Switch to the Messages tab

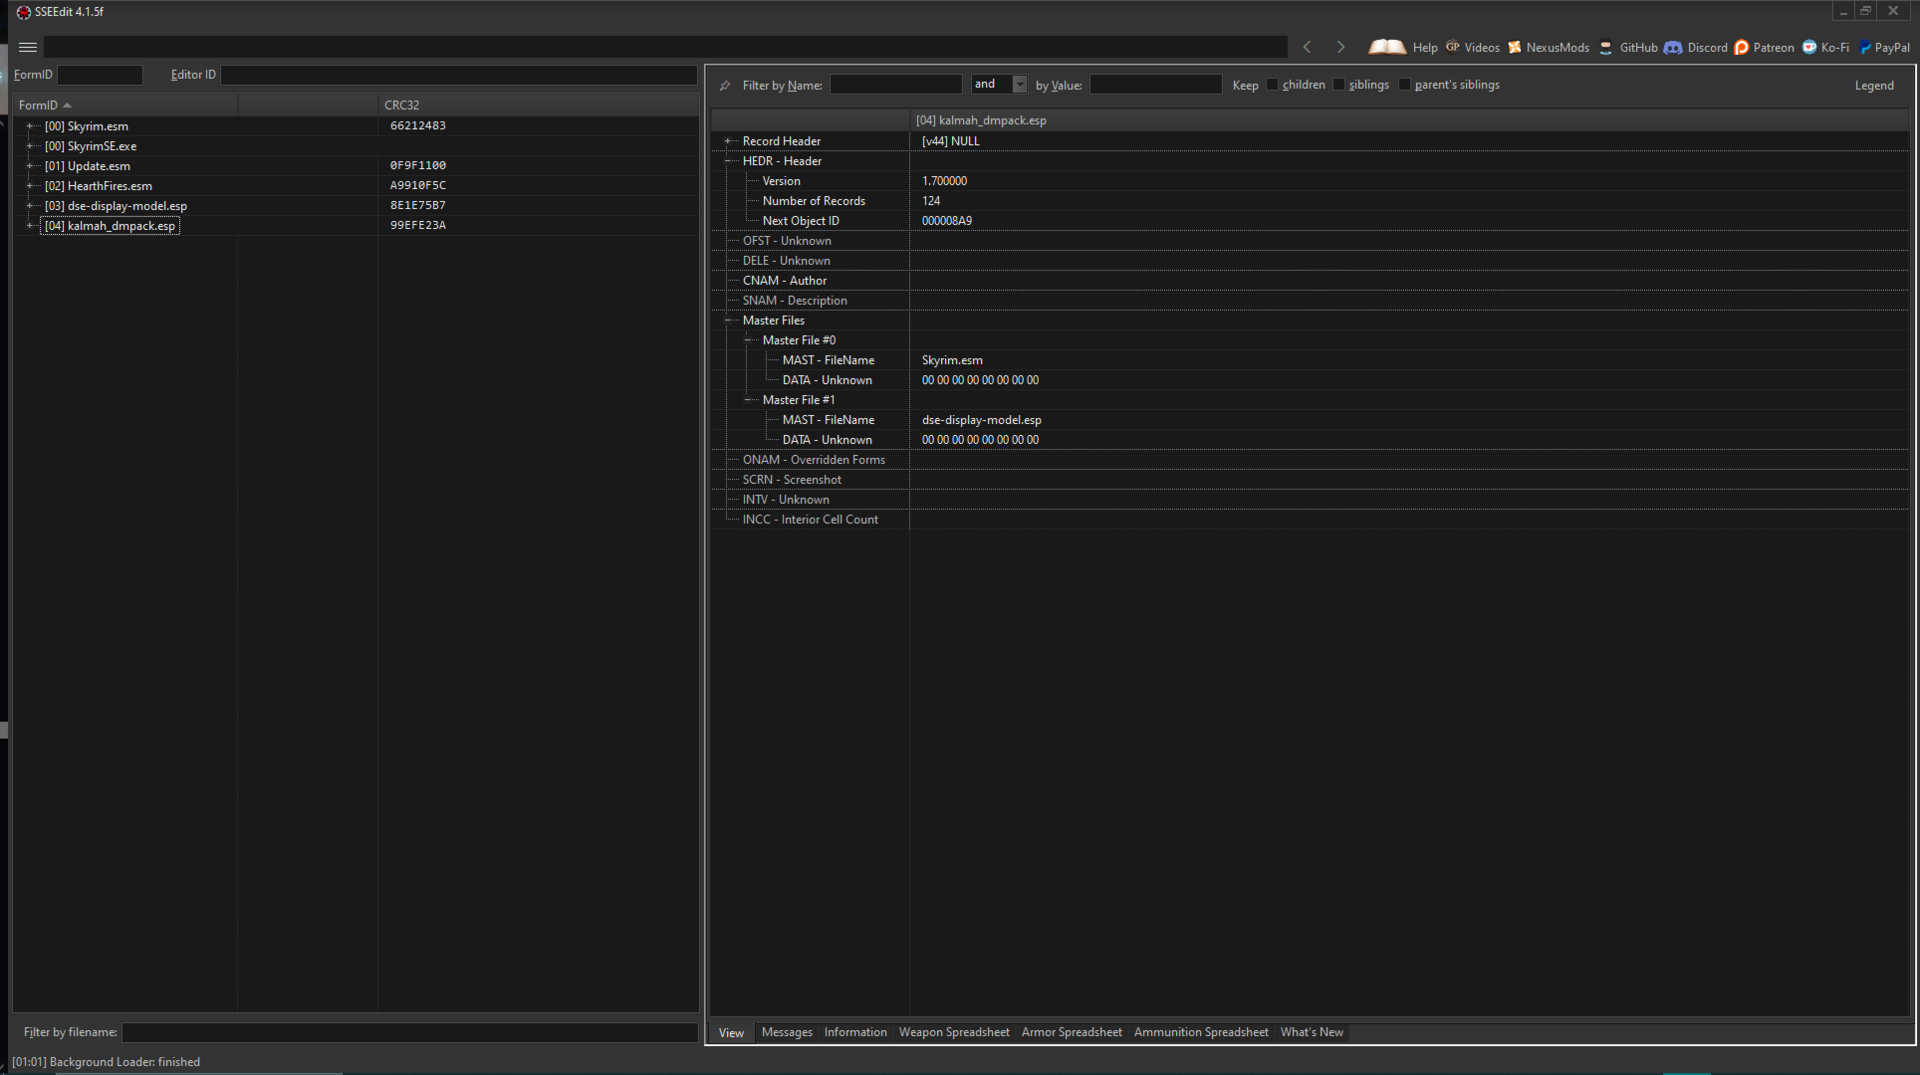(x=787, y=1032)
